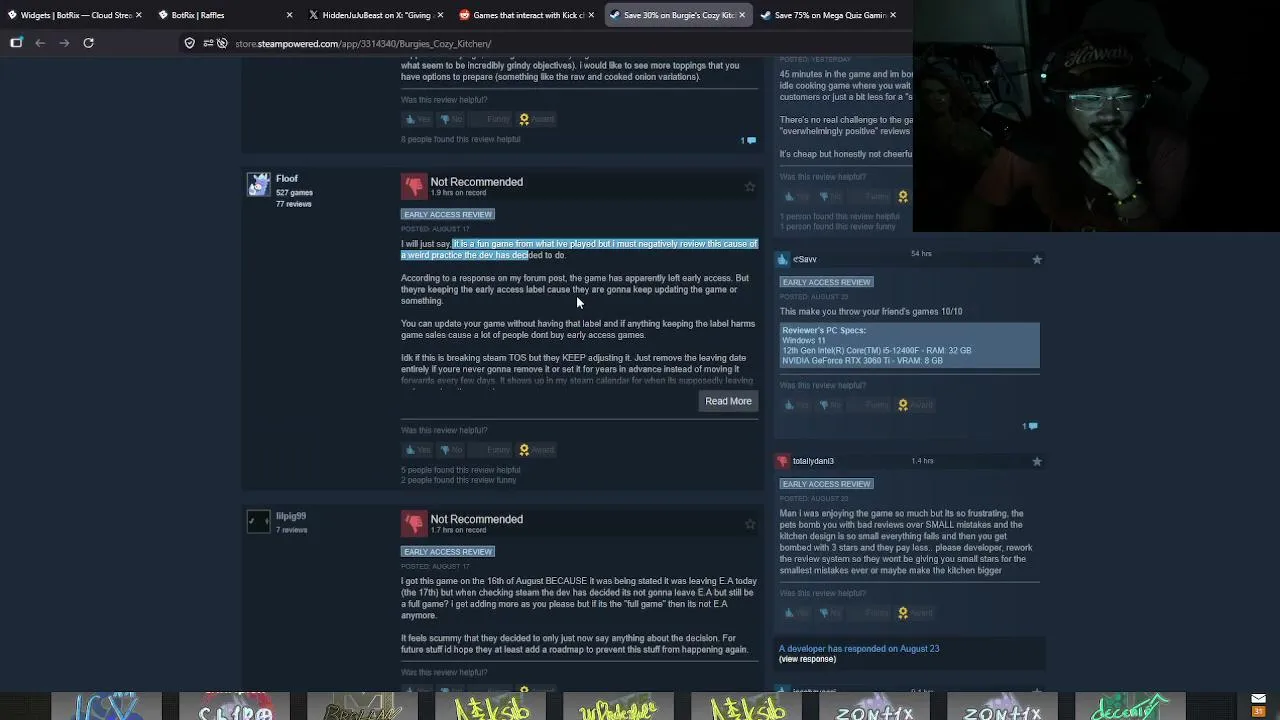Click the award star on Floof's review

coord(750,186)
